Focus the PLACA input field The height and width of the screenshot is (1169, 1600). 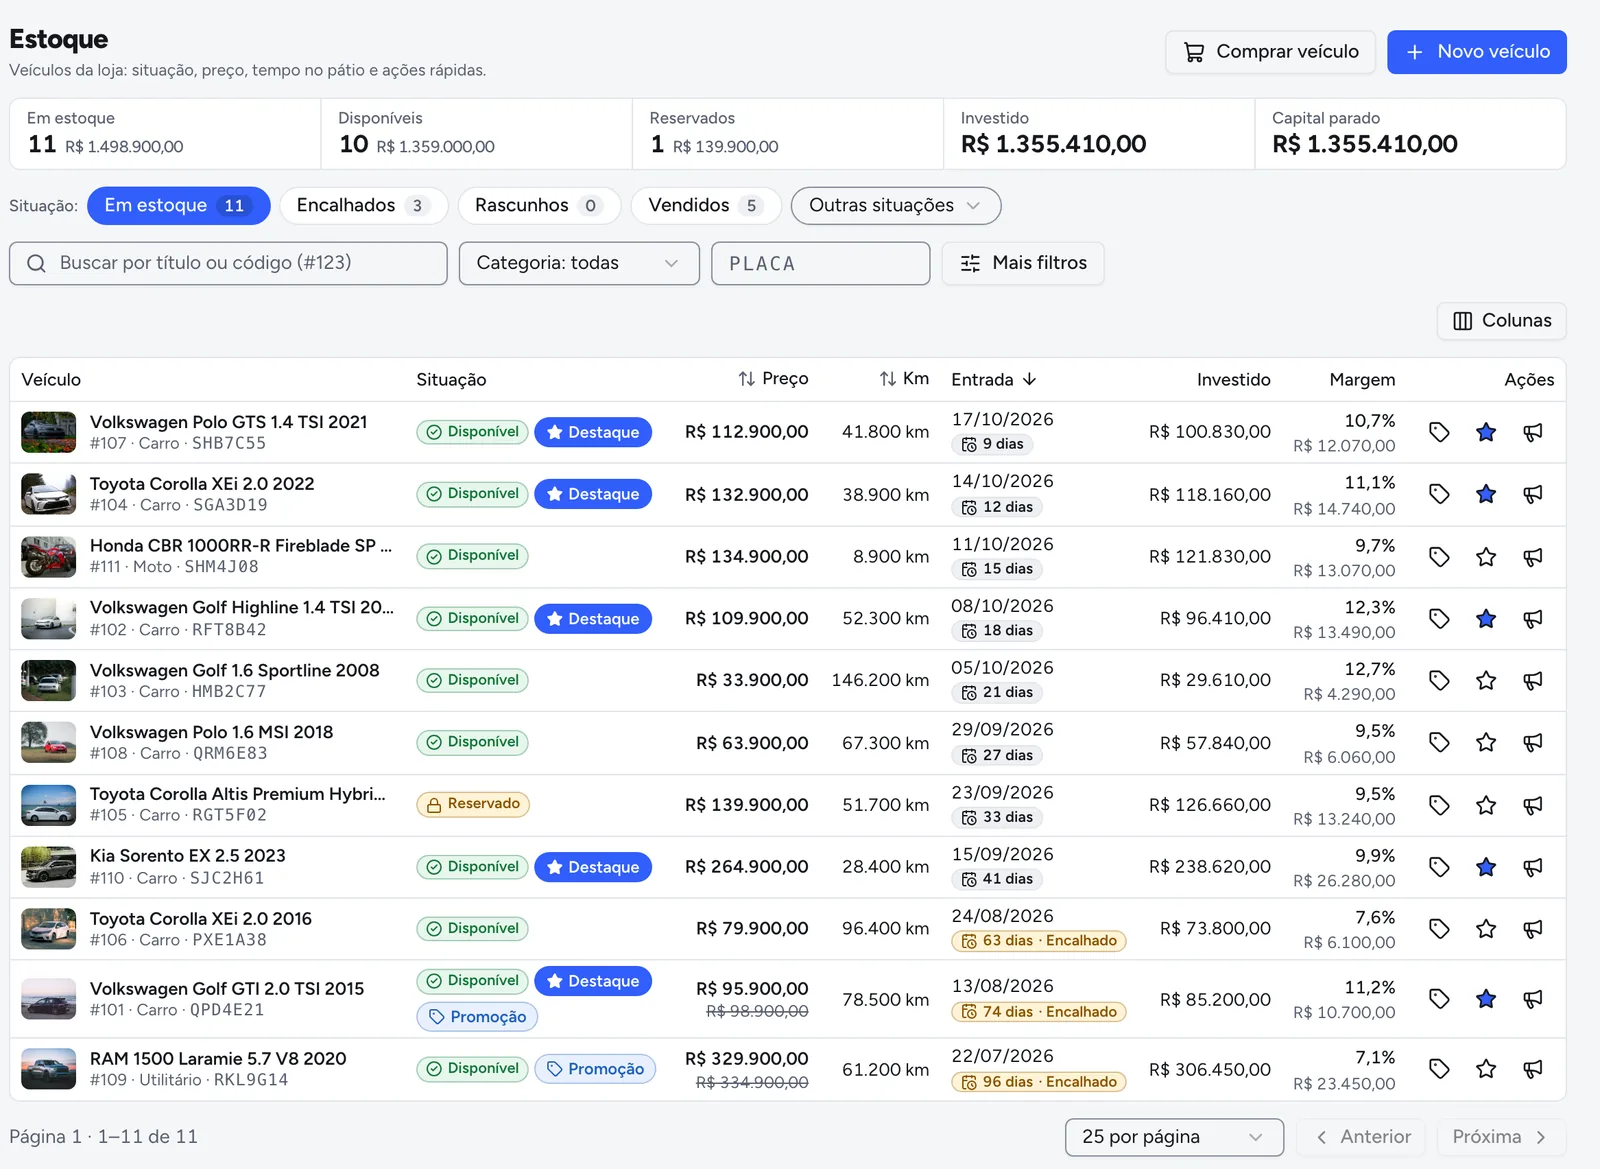click(821, 263)
